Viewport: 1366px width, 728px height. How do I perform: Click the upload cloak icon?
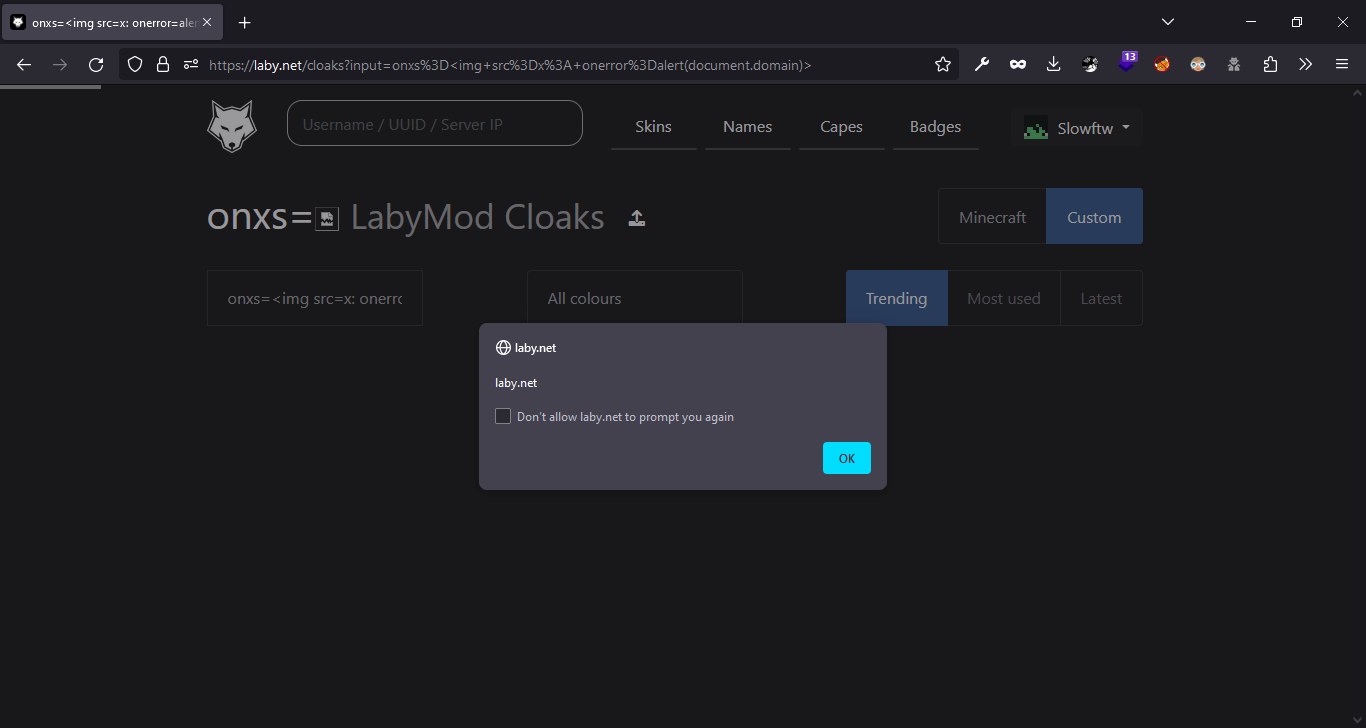tap(637, 218)
